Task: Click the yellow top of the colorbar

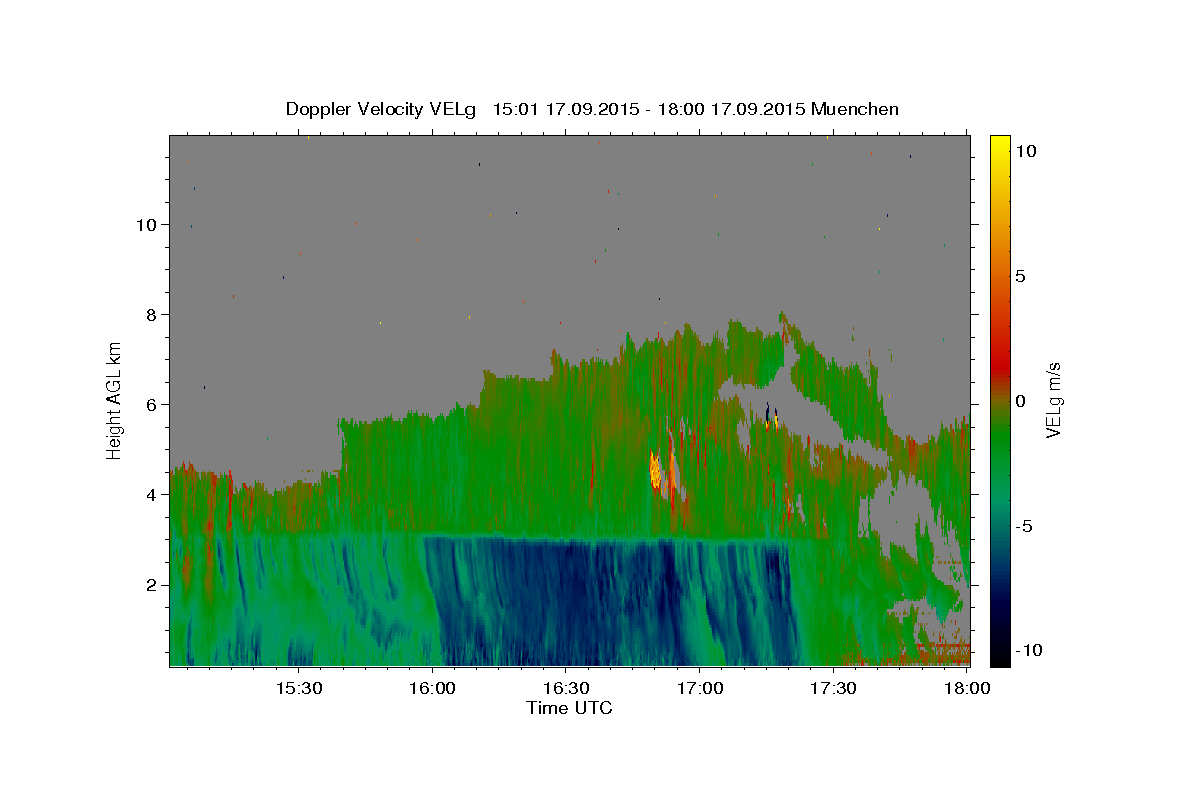Action: 999,145
